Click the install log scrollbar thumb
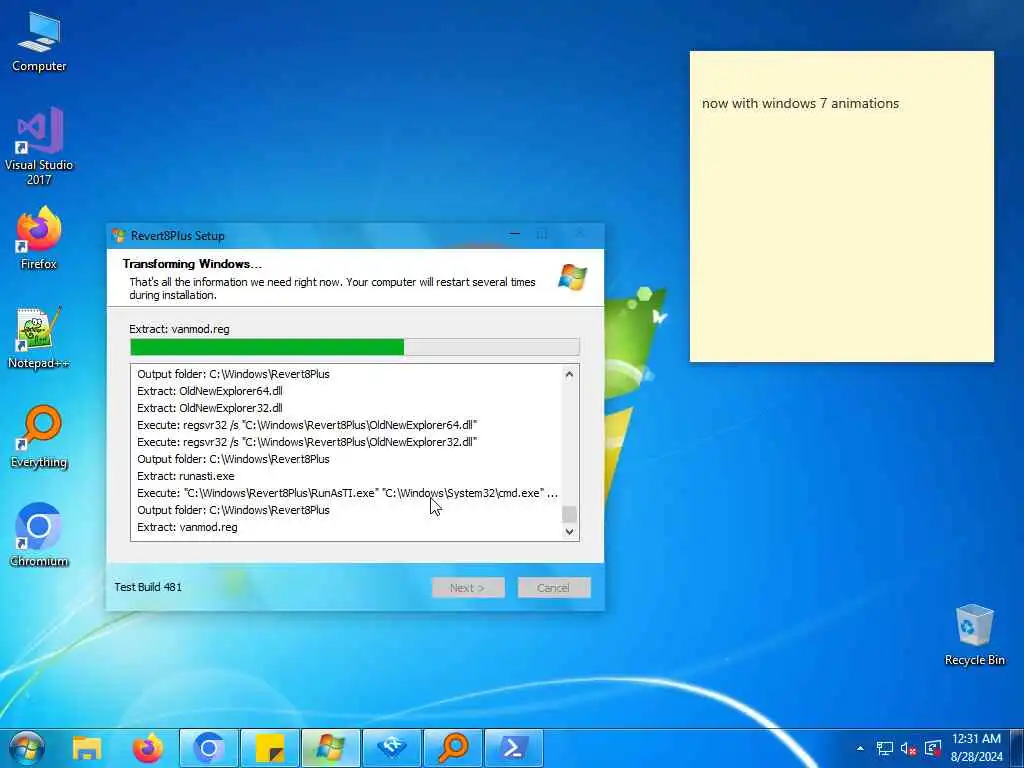 point(569,514)
